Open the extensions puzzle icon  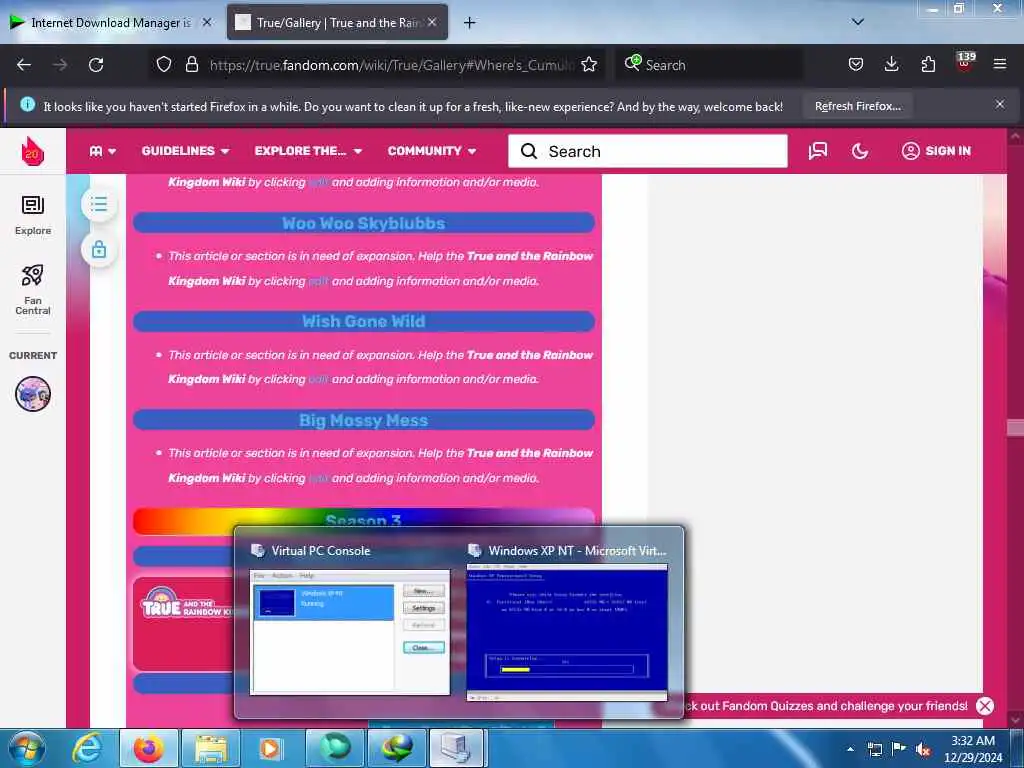tap(928, 64)
